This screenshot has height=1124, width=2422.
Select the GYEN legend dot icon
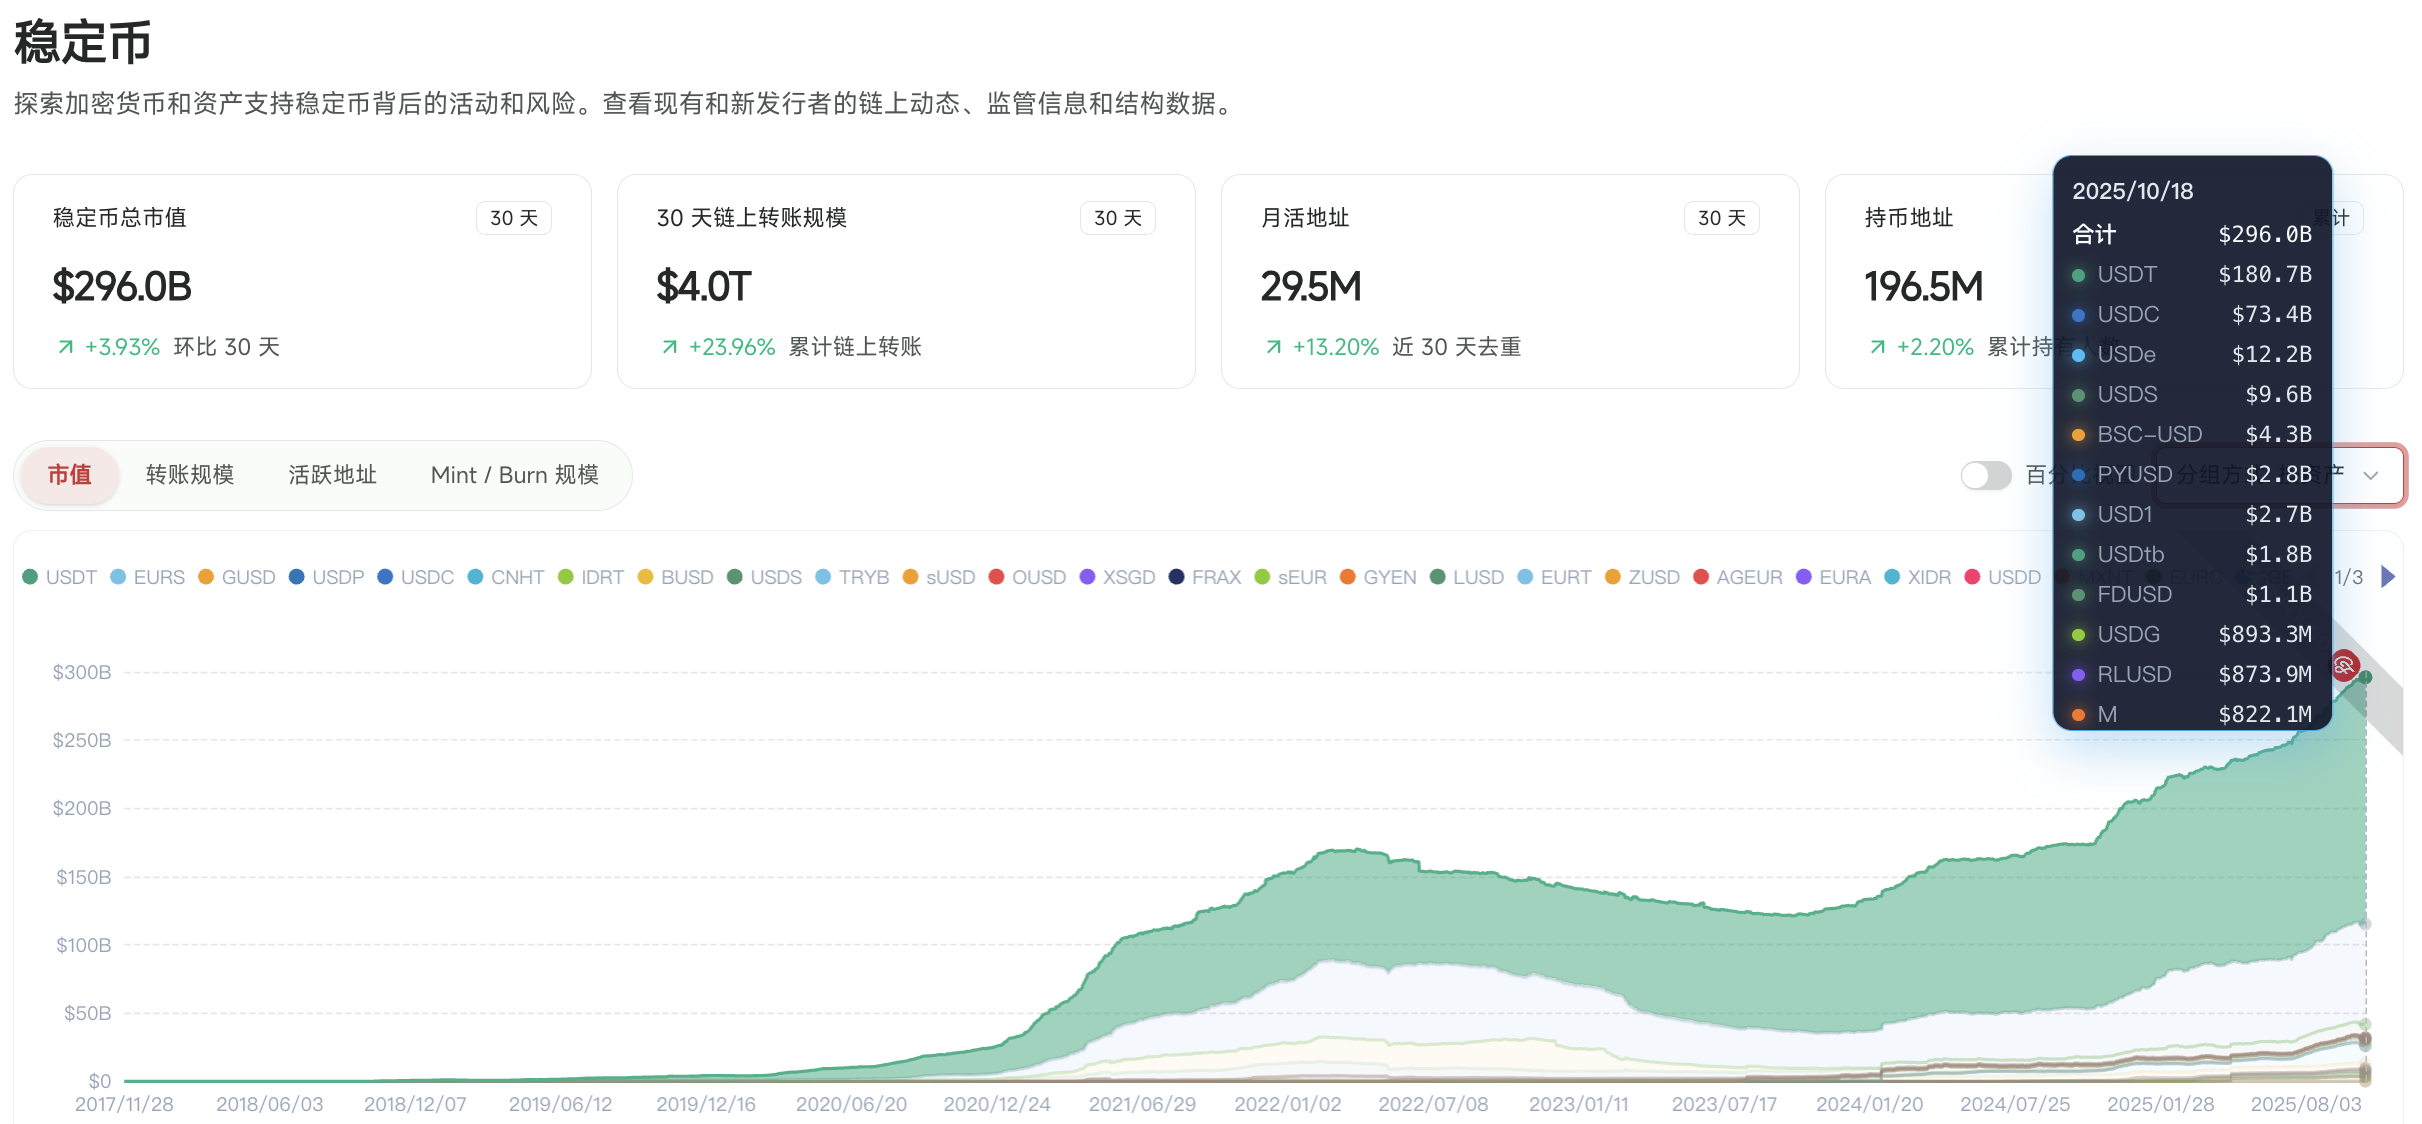coord(1350,577)
